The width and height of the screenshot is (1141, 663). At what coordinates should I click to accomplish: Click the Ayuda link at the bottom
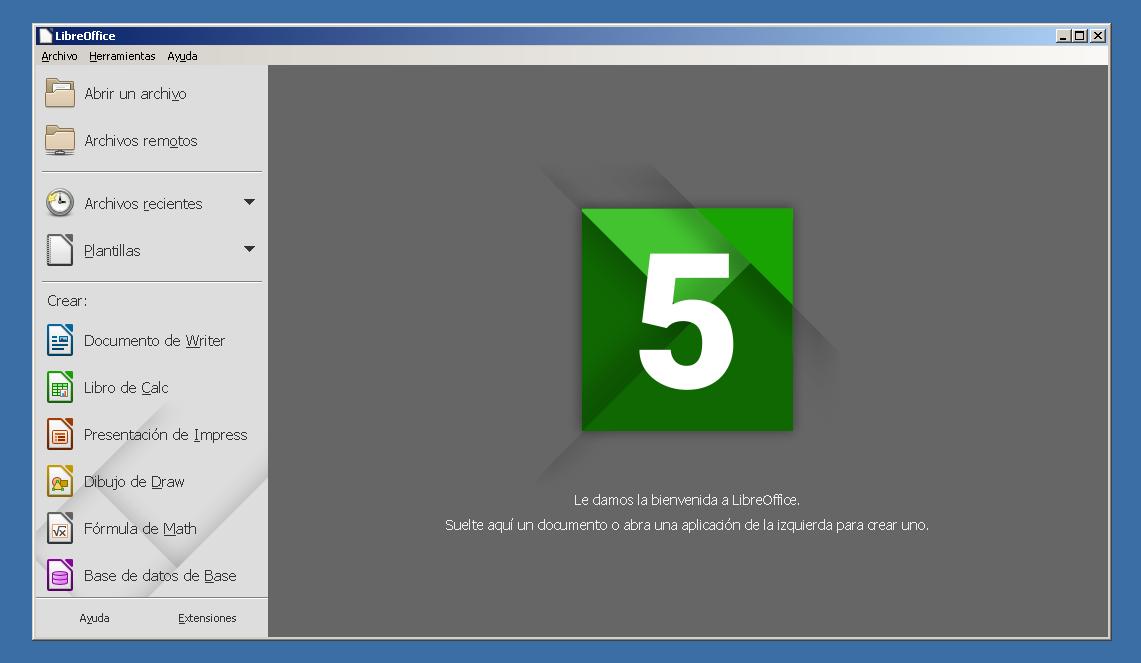click(93, 618)
